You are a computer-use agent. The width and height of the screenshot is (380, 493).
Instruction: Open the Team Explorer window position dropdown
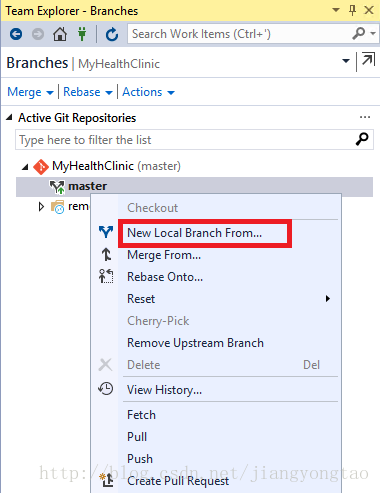pyautogui.click(x=336, y=10)
